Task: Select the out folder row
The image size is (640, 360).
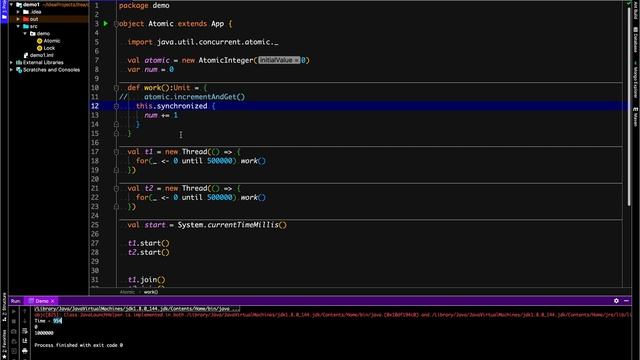Action: click(48, 19)
